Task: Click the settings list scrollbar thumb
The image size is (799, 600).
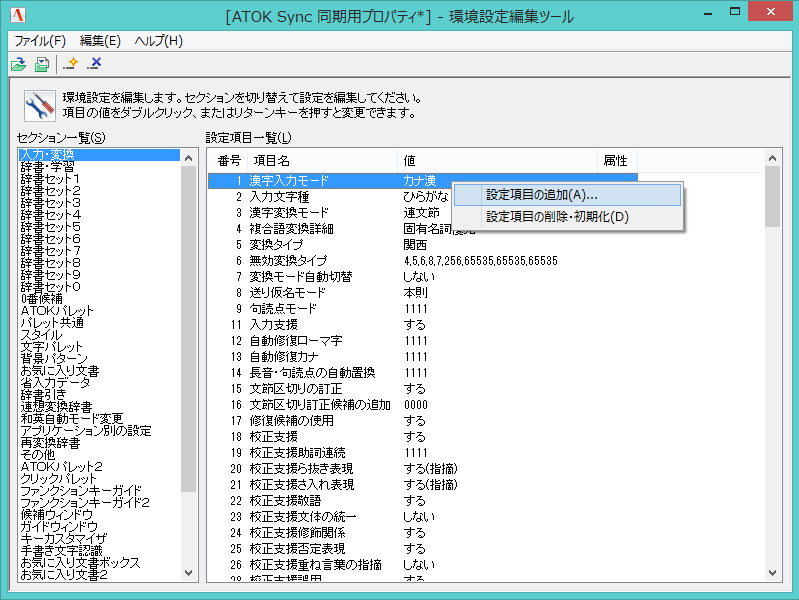Action: [773, 197]
